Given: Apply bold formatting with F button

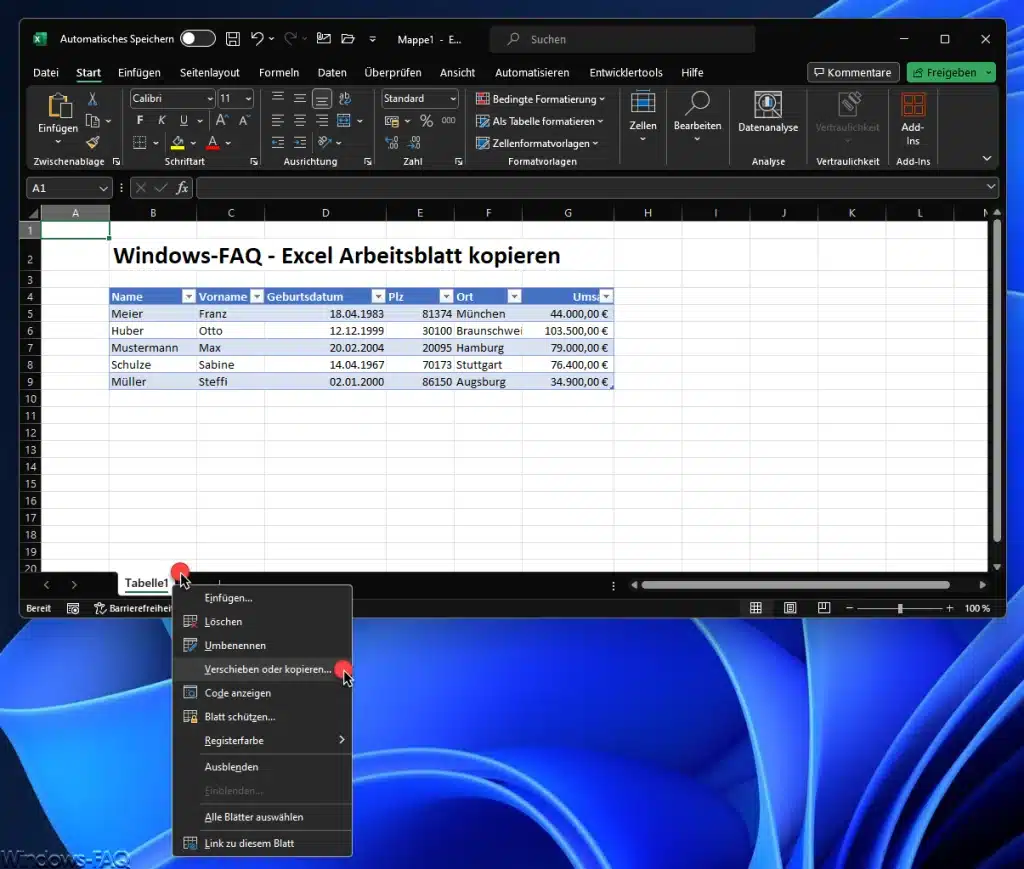Looking at the screenshot, I should click(x=140, y=120).
